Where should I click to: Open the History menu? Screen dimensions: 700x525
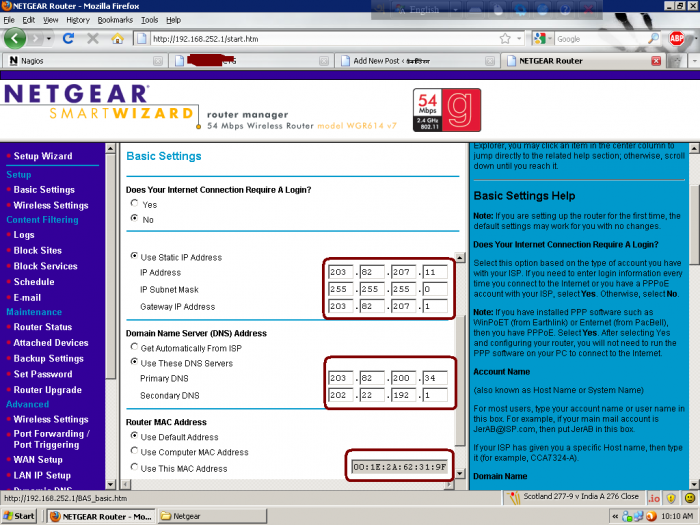point(78,20)
